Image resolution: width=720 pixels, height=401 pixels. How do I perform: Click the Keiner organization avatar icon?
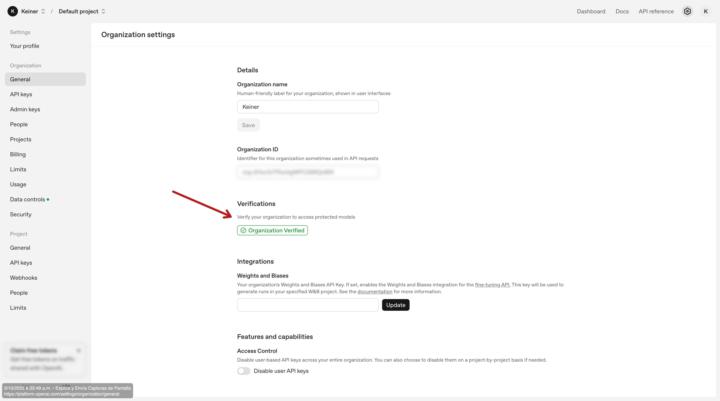click(12, 11)
